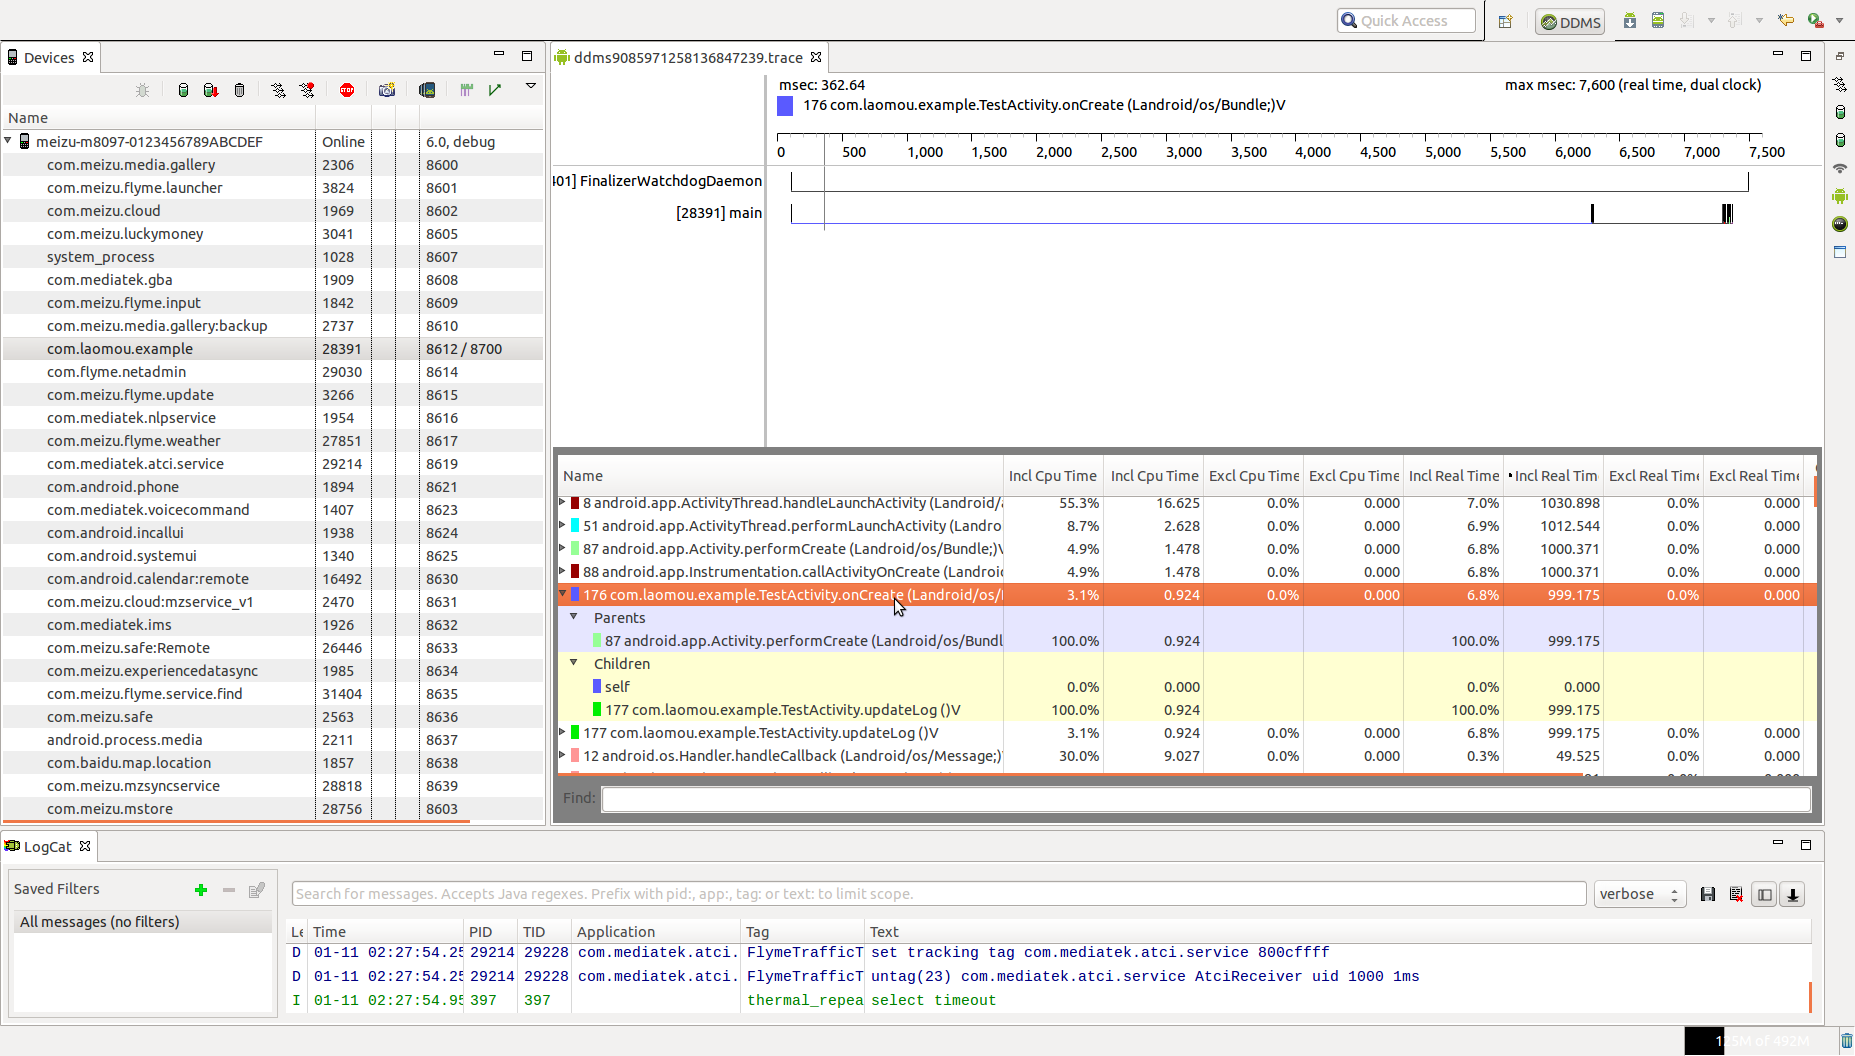
Task: Toggle Scroll Lock in LogCat
Action: pos(1793,894)
